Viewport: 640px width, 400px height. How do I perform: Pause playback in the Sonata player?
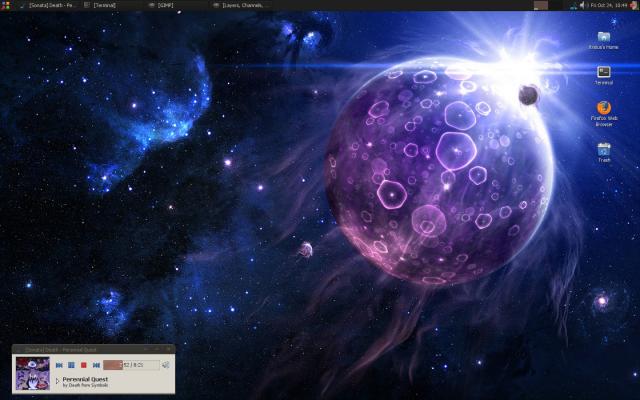[x=71, y=365]
